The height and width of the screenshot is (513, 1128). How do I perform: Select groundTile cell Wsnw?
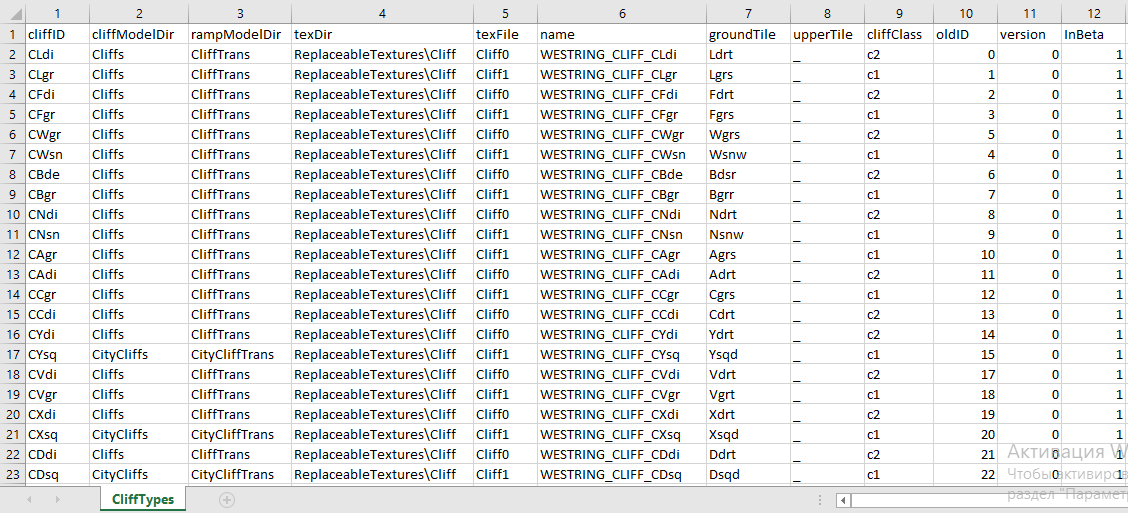(748, 154)
